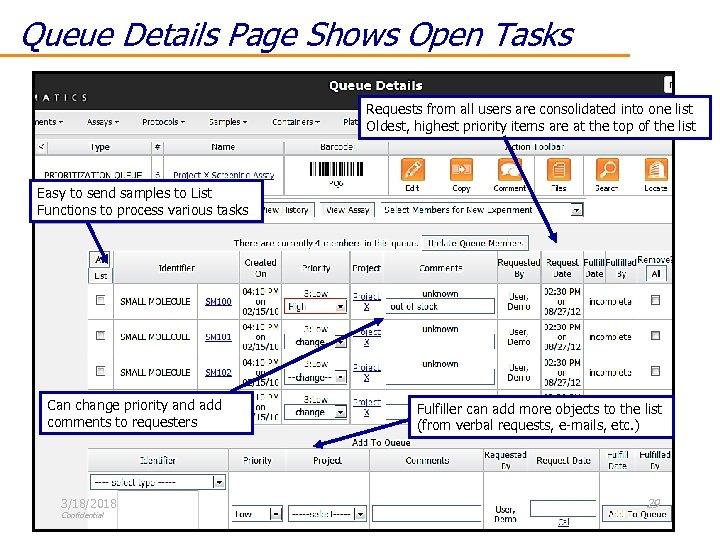This screenshot has width=720, height=540.
Task: Click the Request Date column header in queue table
Action: coord(562,268)
